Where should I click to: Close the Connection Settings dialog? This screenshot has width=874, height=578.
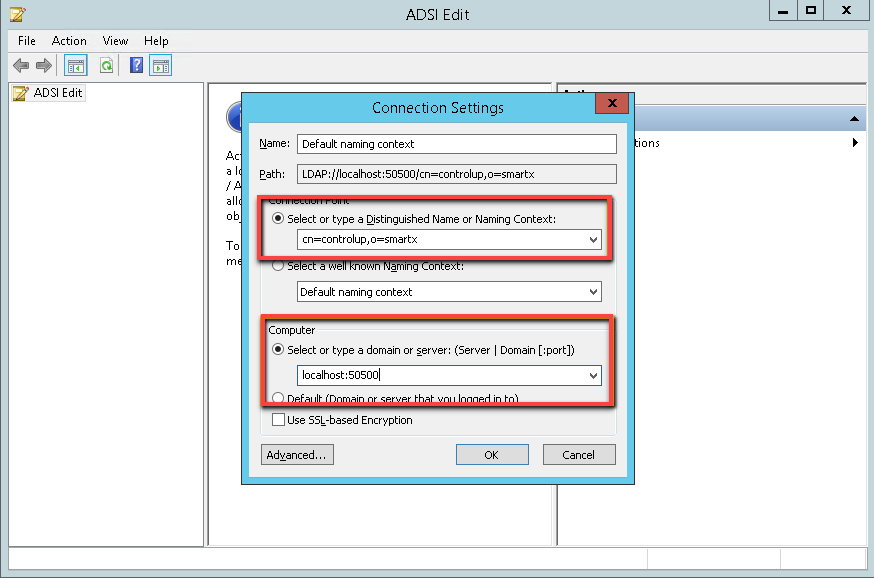click(x=612, y=103)
